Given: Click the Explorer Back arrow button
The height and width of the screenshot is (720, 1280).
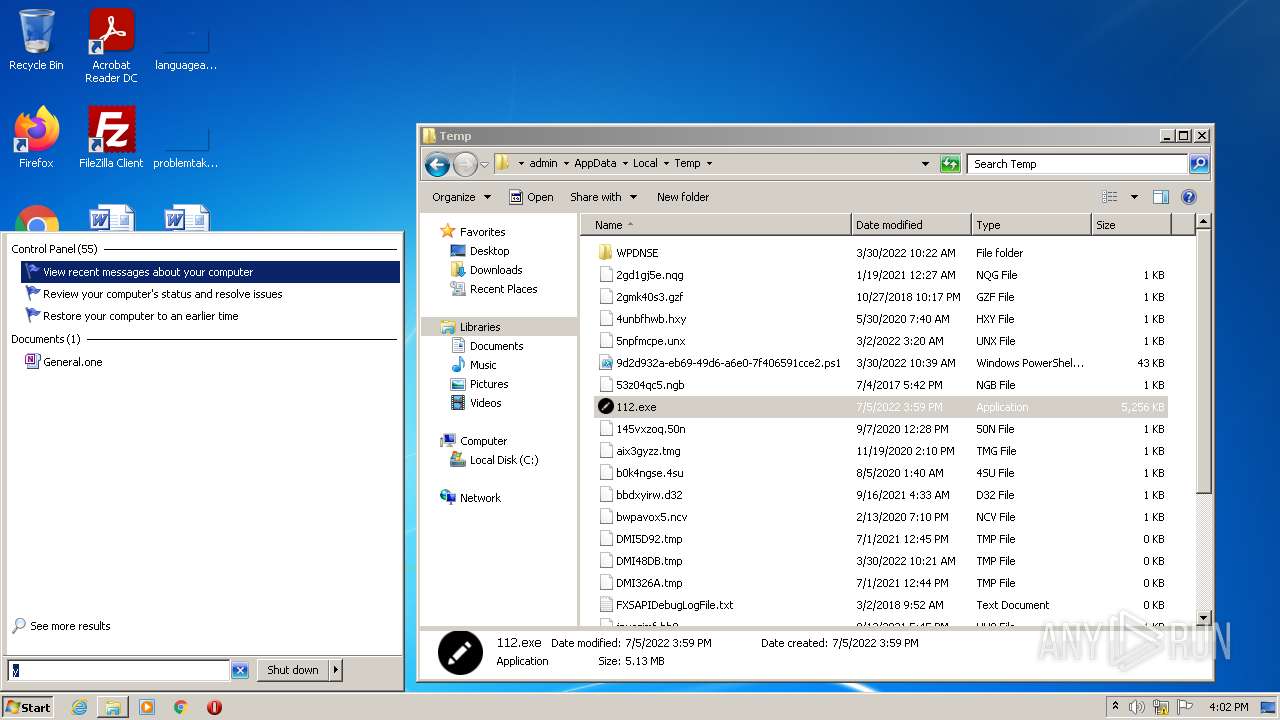Looking at the screenshot, I should (437, 164).
